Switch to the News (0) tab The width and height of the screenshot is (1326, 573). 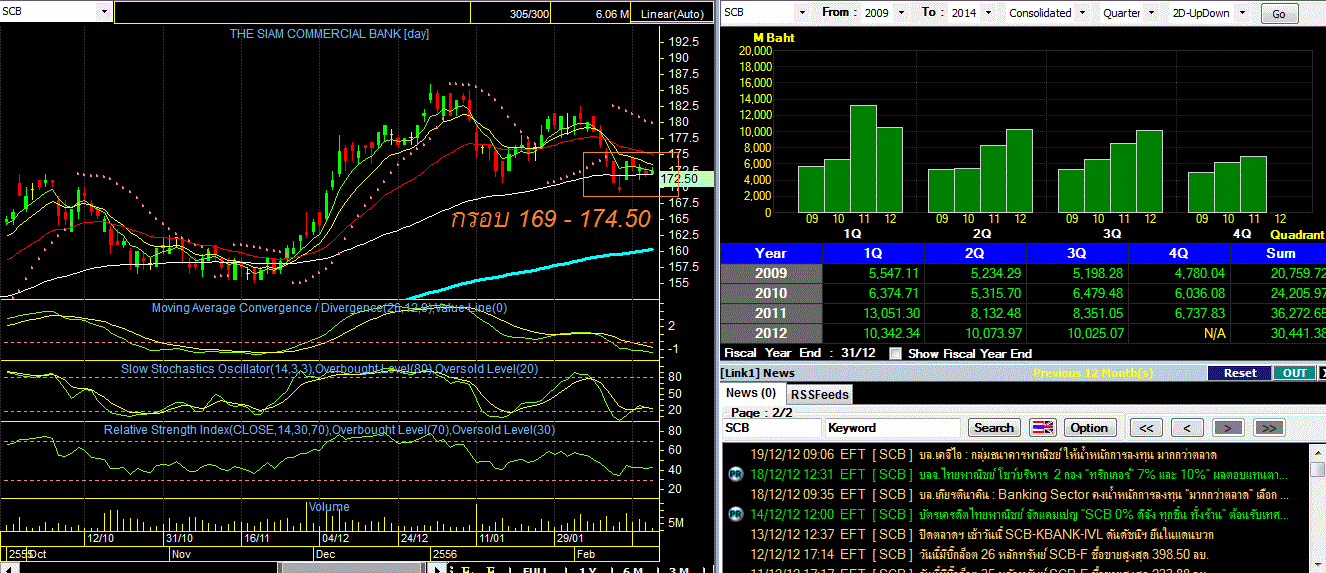(x=751, y=393)
